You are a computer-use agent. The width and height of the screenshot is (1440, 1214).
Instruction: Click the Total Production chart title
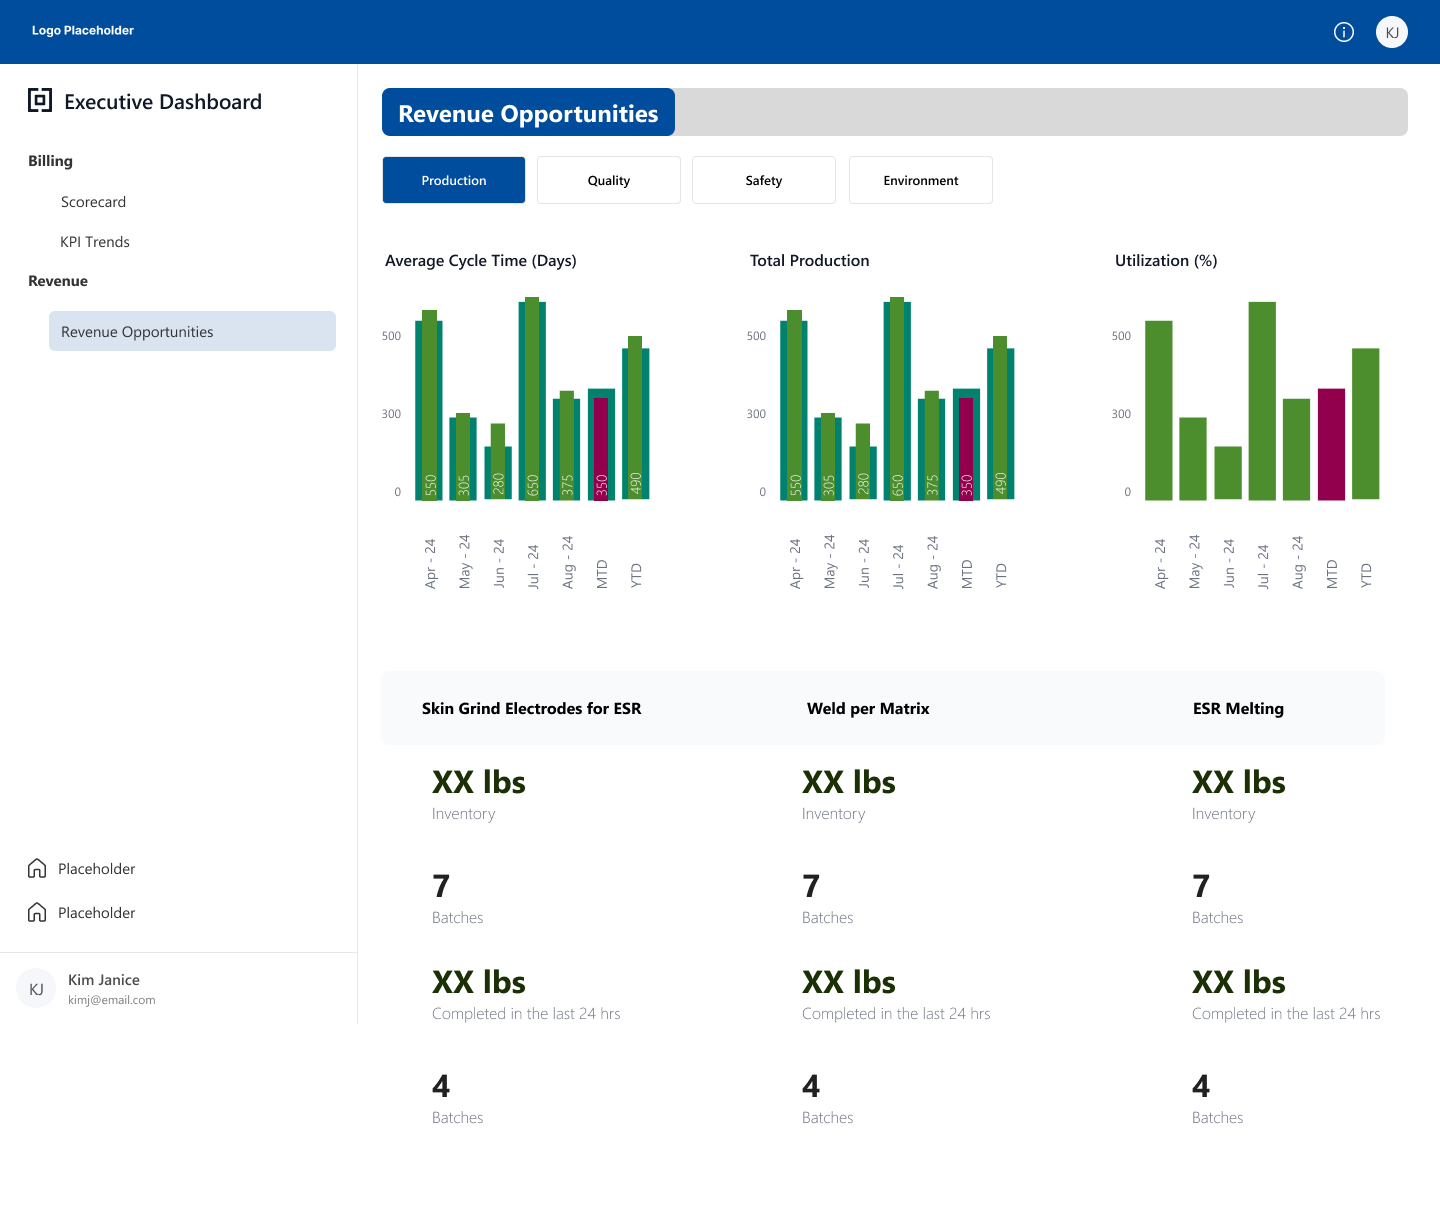tap(810, 261)
